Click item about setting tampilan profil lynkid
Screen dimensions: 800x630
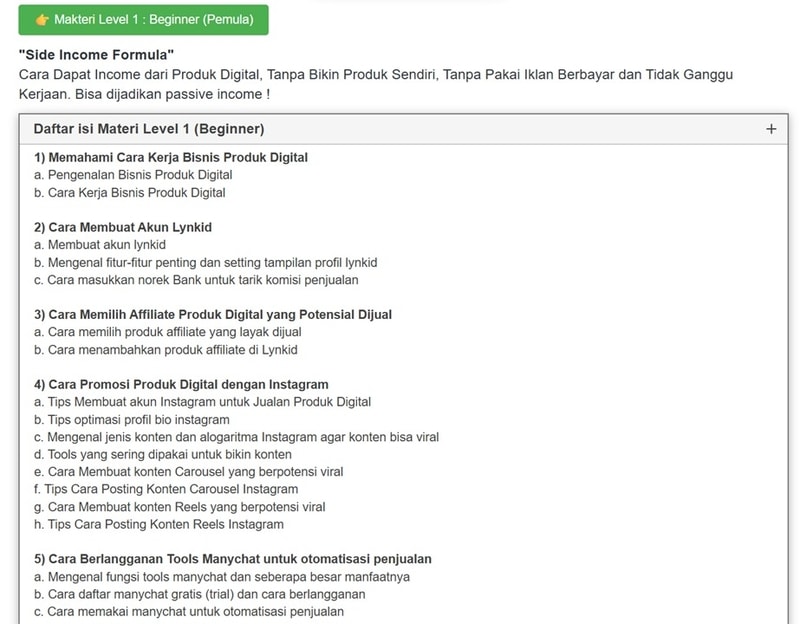click(205, 262)
